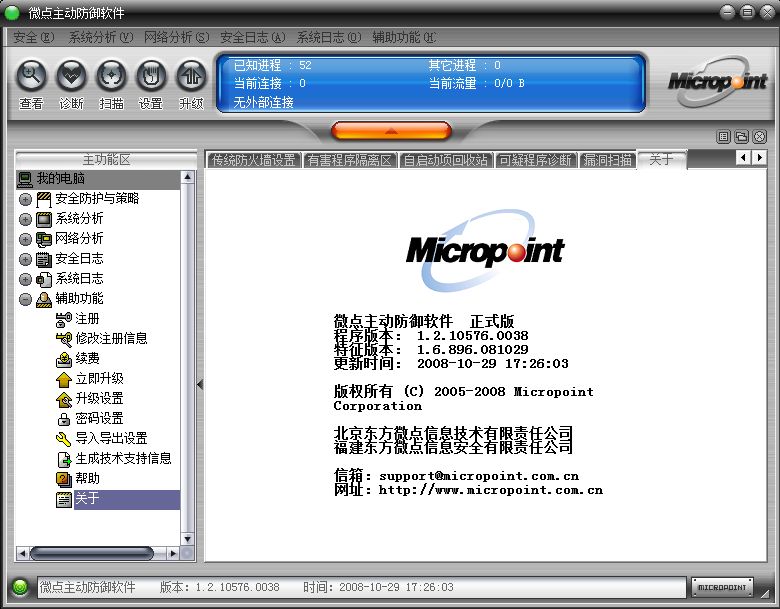Click the 系统分析 tree icon
The image size is (780, 609).
44,219
